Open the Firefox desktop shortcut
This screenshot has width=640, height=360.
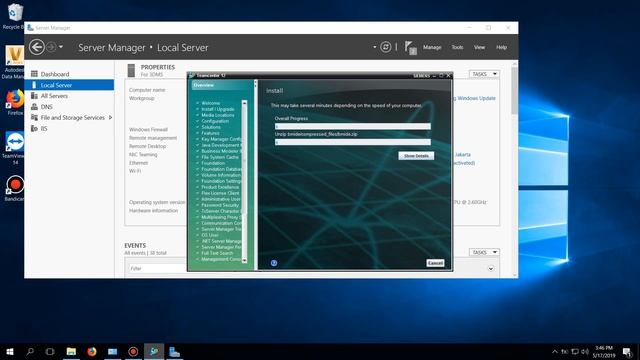pos(15,102)
